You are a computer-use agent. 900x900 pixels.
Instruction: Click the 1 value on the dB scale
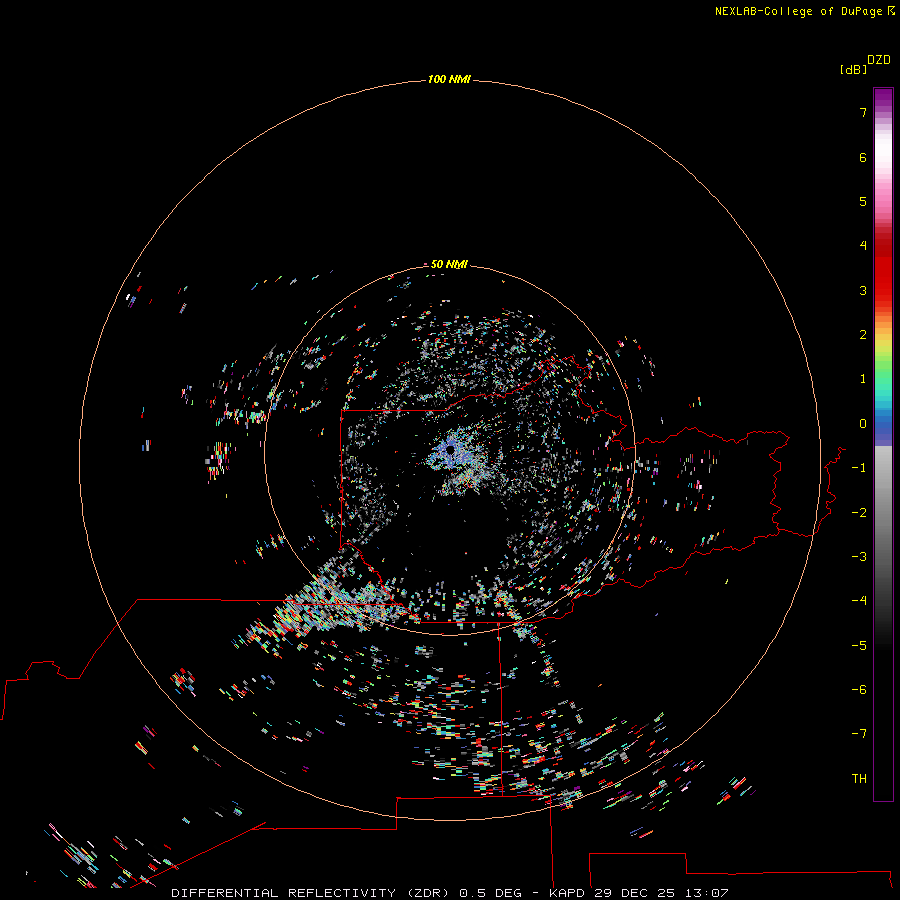pos(863,379)
